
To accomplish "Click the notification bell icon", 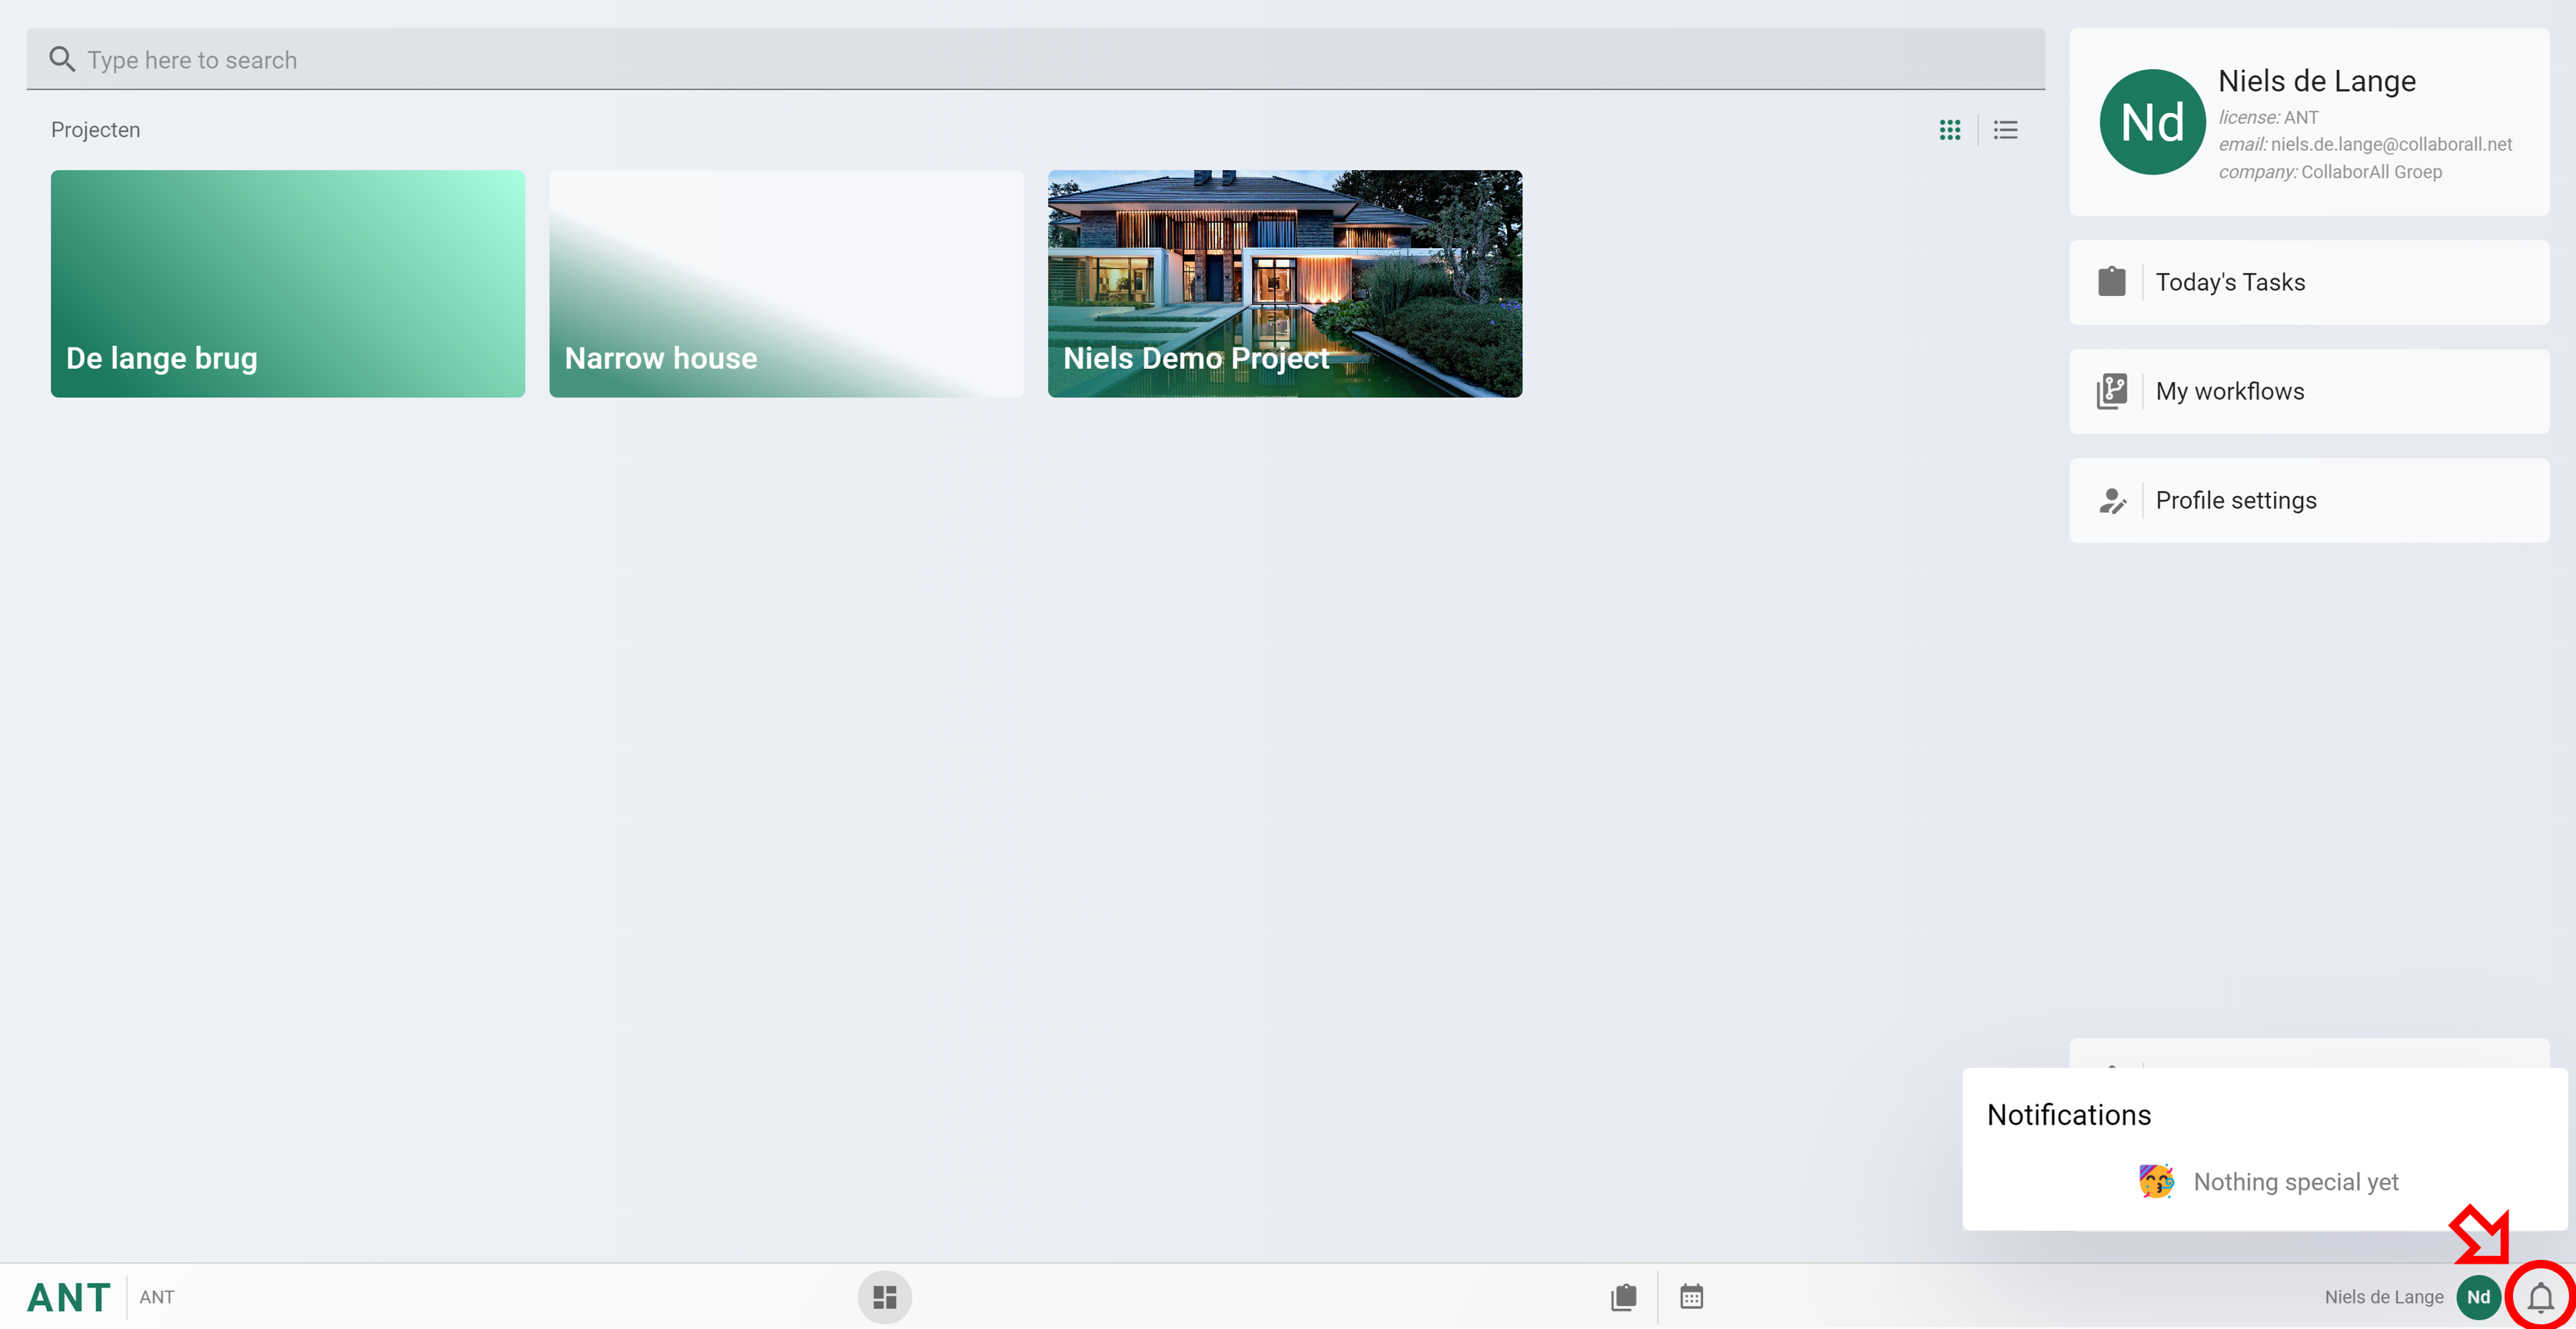I will [x=2540, y=1297].
